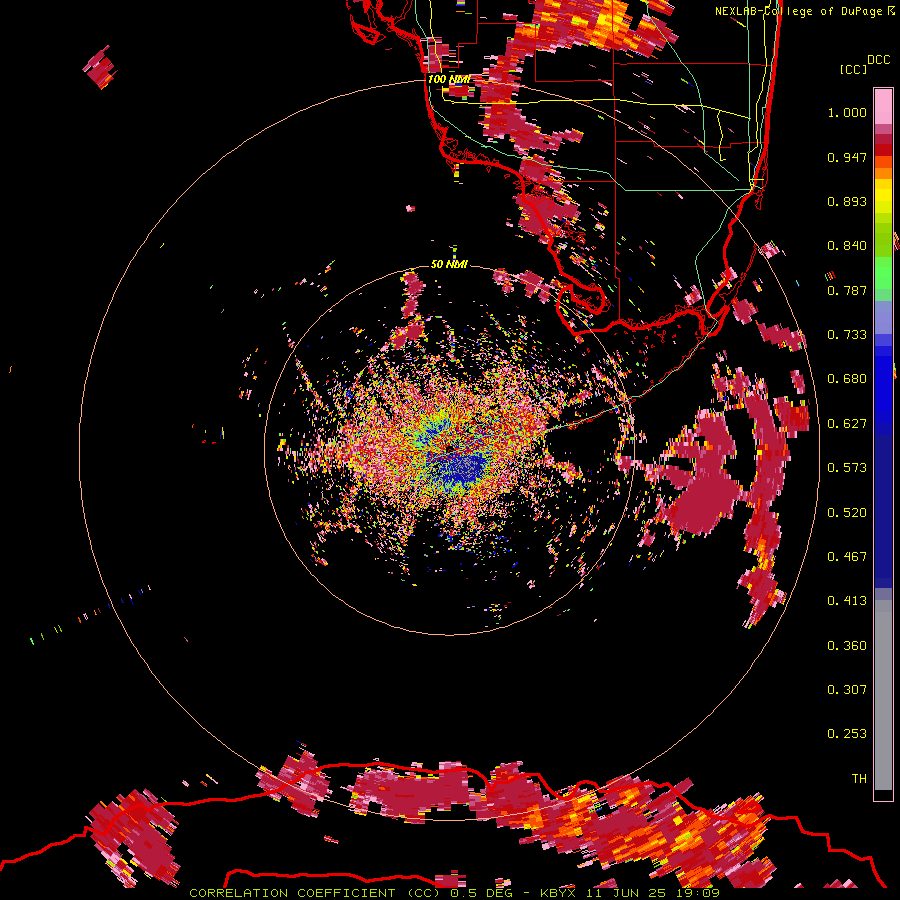Select the DCC label above color scale

[x=878, y=60]
